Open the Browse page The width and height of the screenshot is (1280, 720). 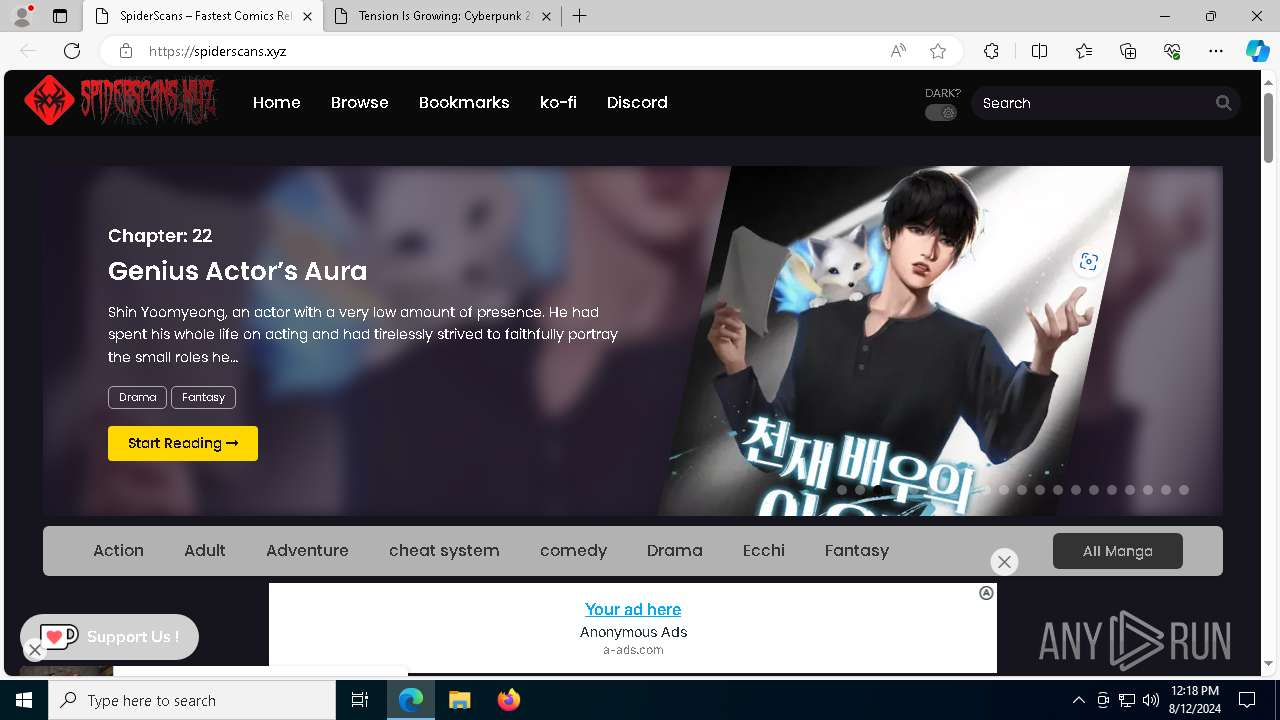[x=360, y=102]
